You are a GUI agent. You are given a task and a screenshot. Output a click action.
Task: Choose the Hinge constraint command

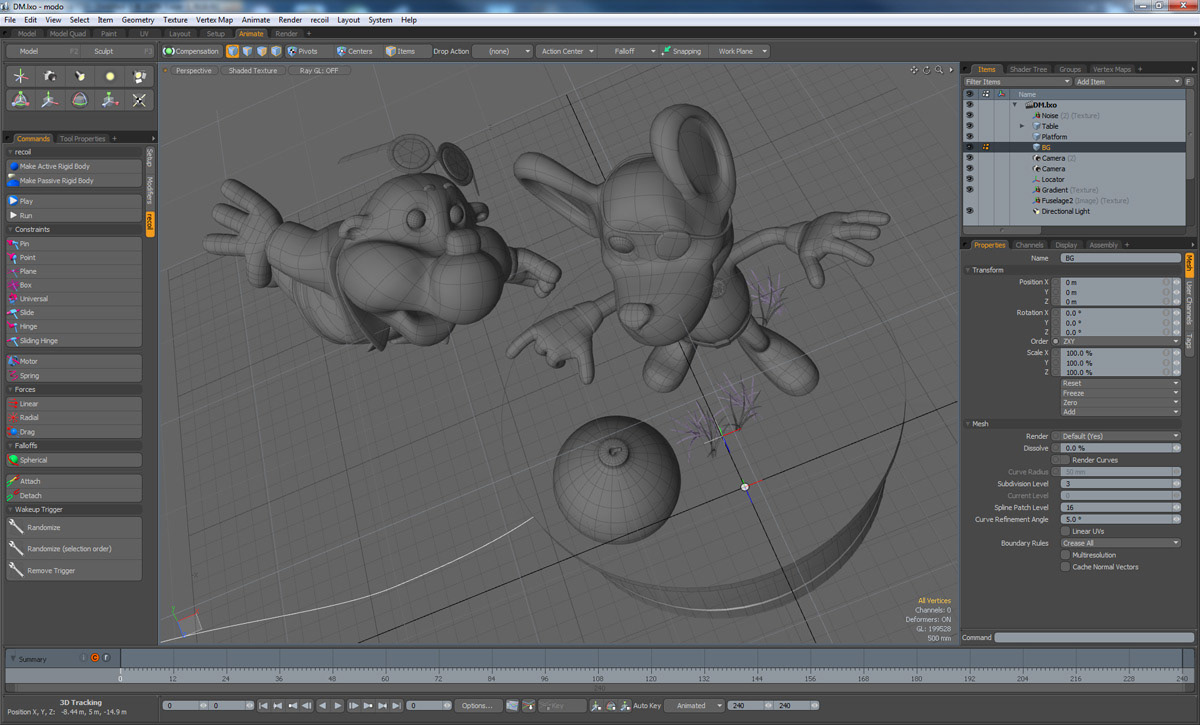(x=28, y=326)
